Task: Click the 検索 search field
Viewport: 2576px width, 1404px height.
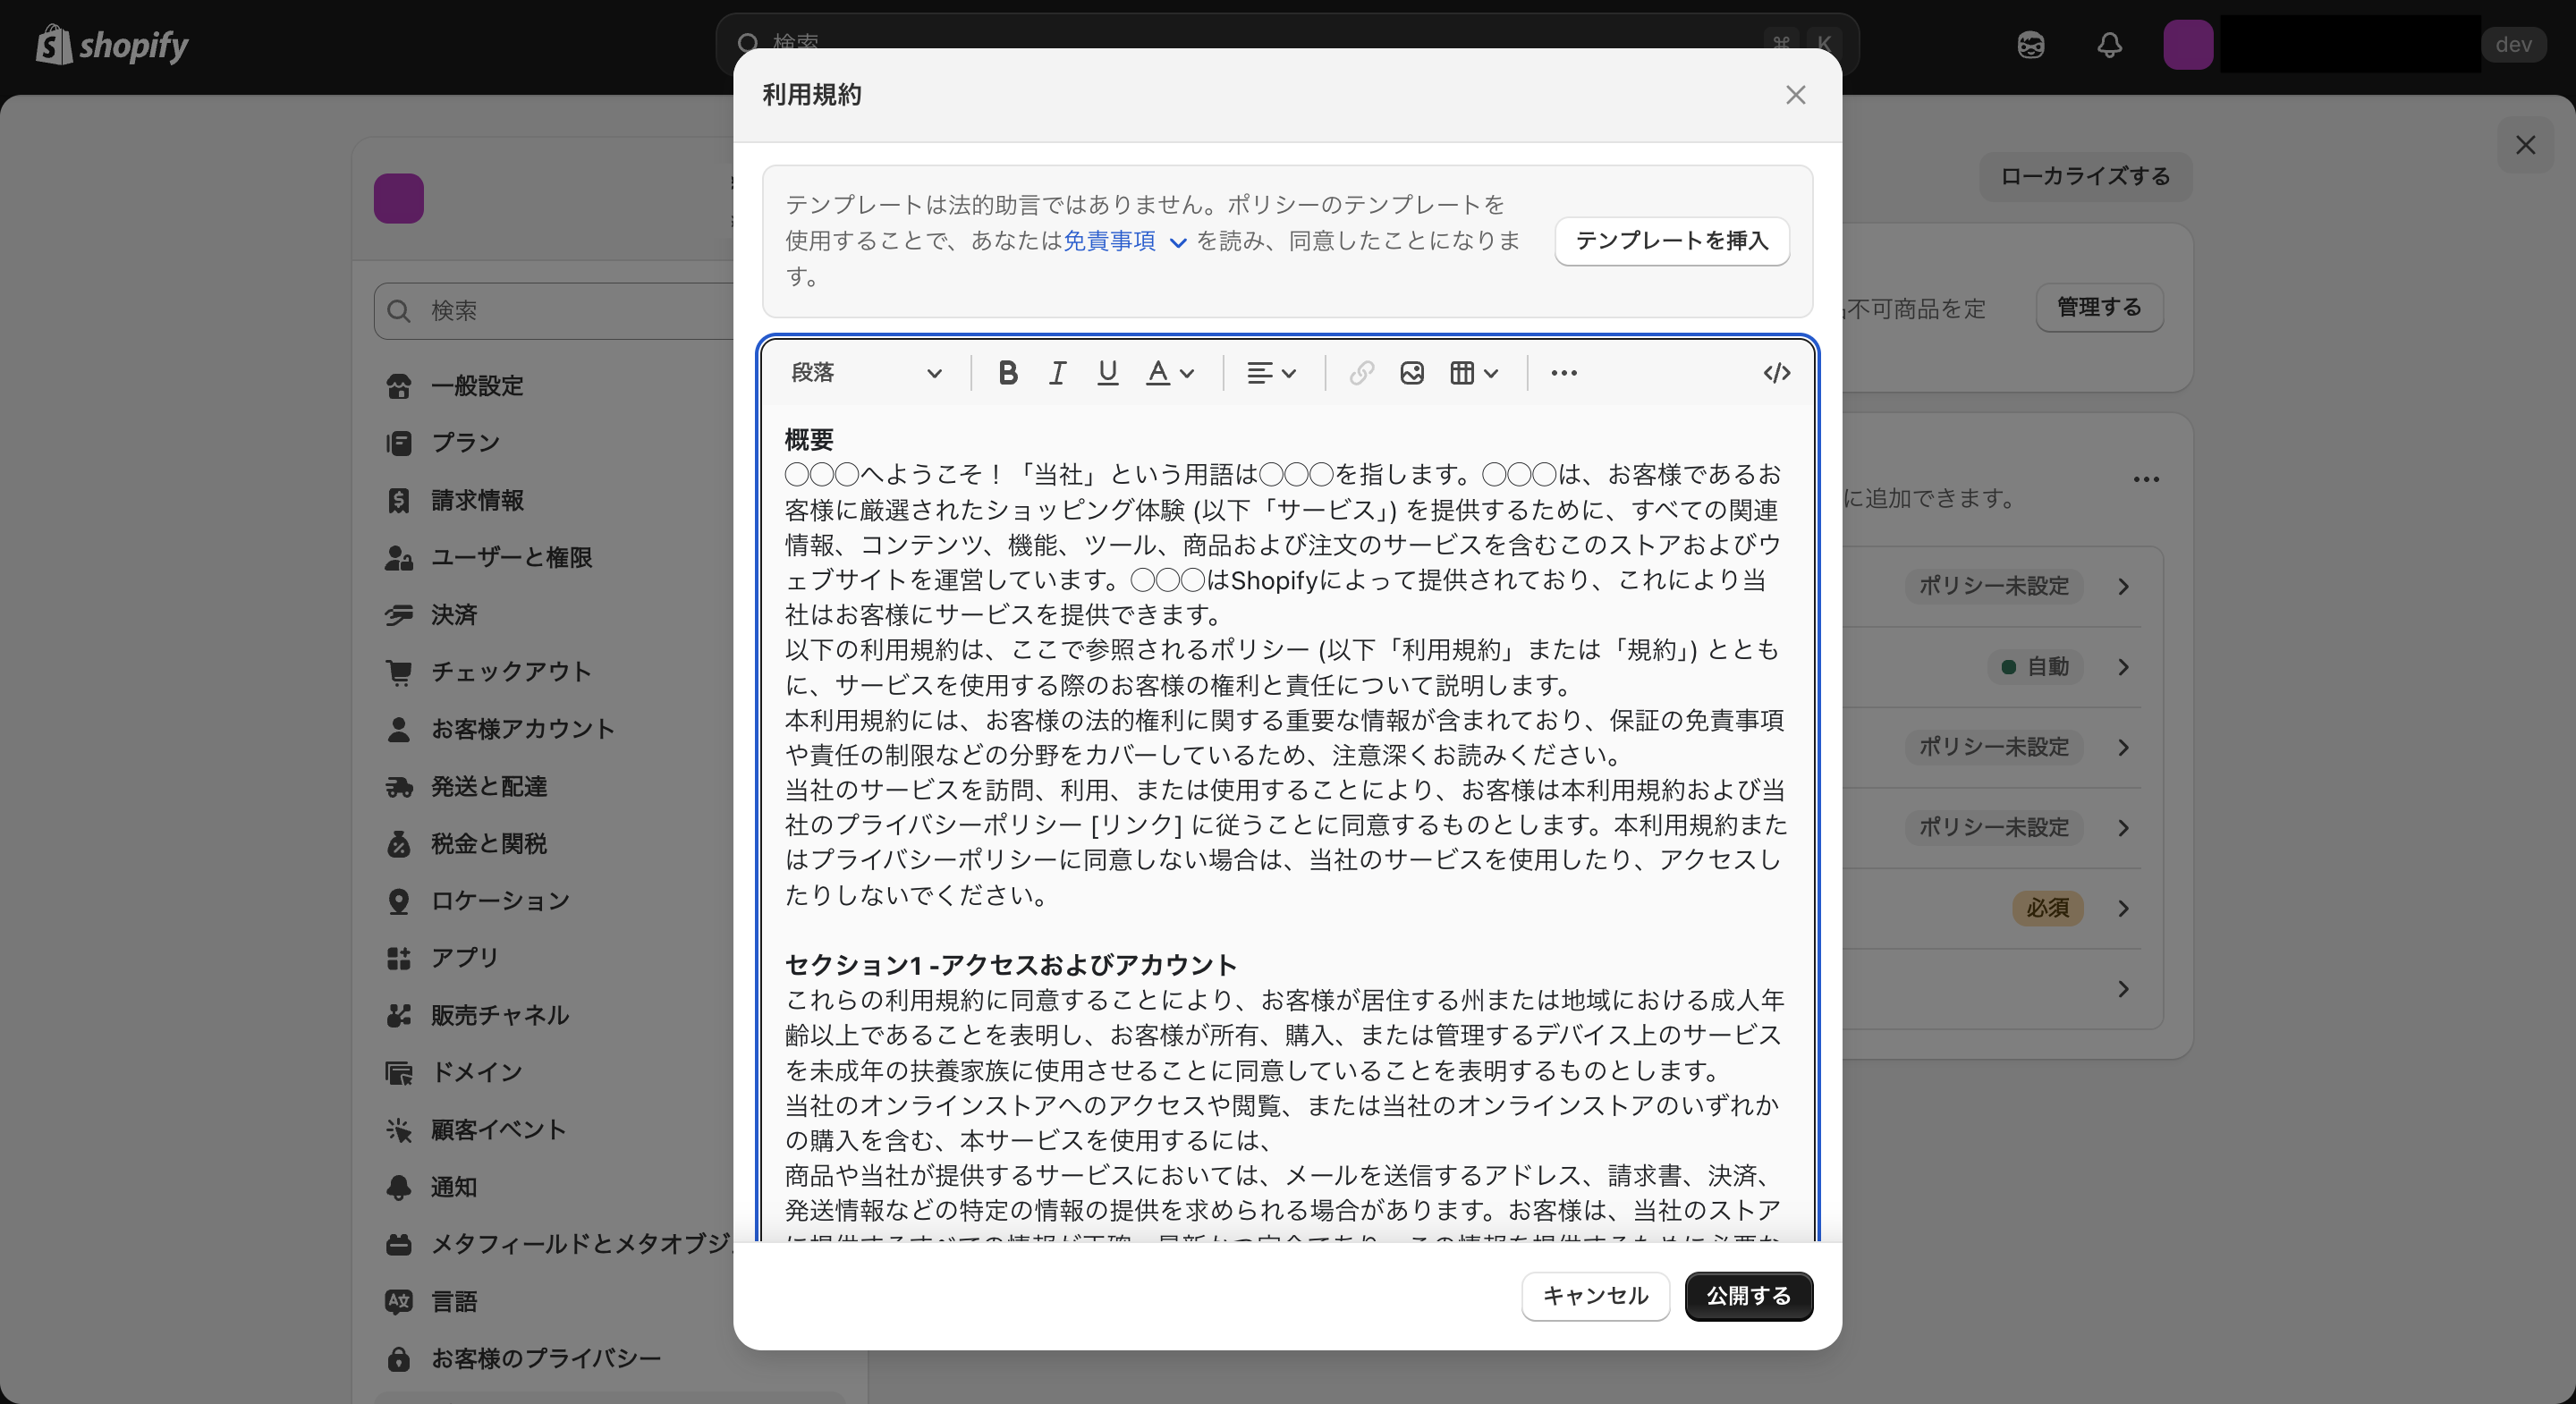Action: click(x=556, y=310)
